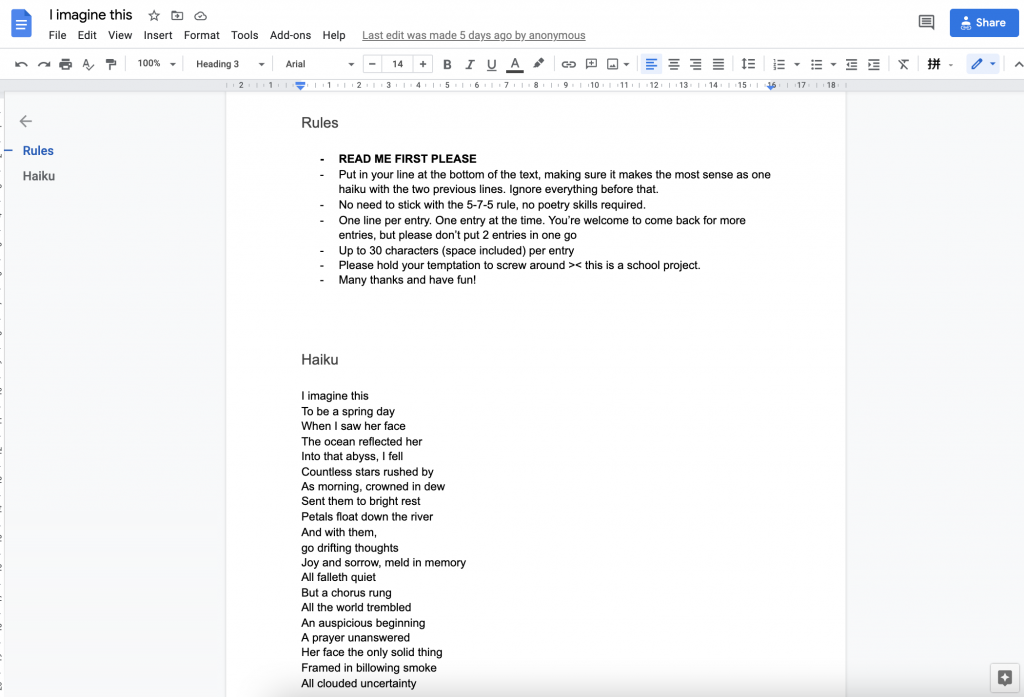Select justify alignment
This screenshot has width=1024, height=697.
pos(718,64)
